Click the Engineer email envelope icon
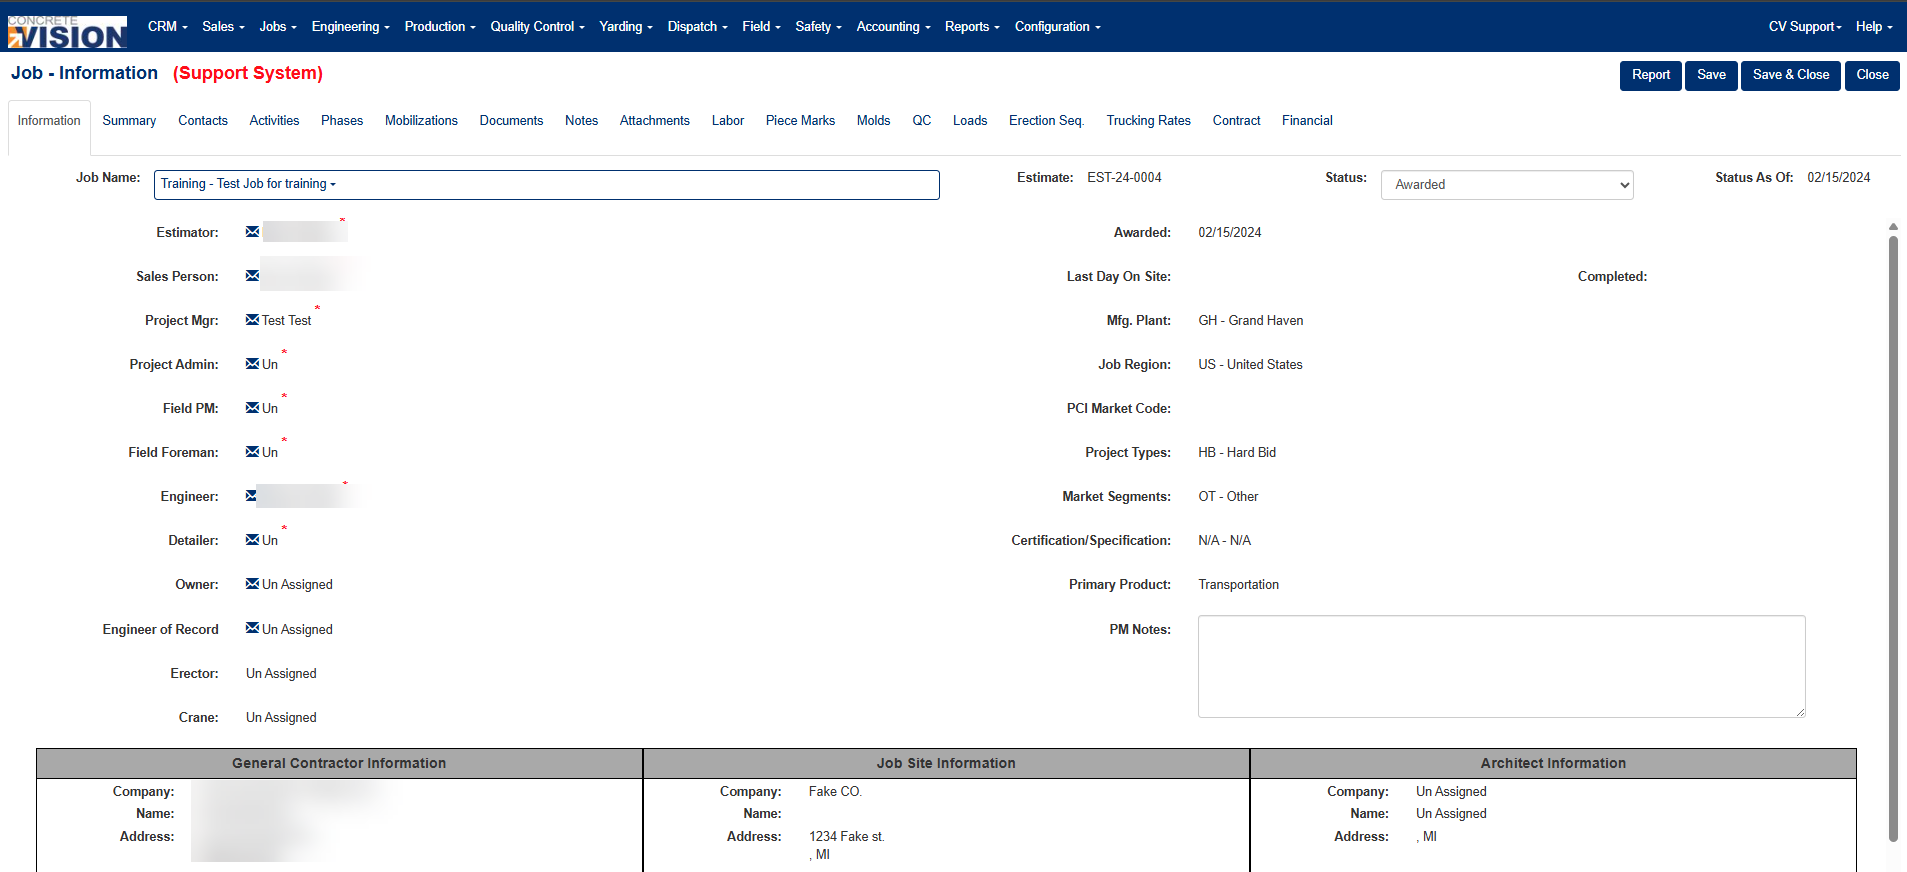Image resolution: width=1907 pixels, height=872 pixels. [252, 496]
